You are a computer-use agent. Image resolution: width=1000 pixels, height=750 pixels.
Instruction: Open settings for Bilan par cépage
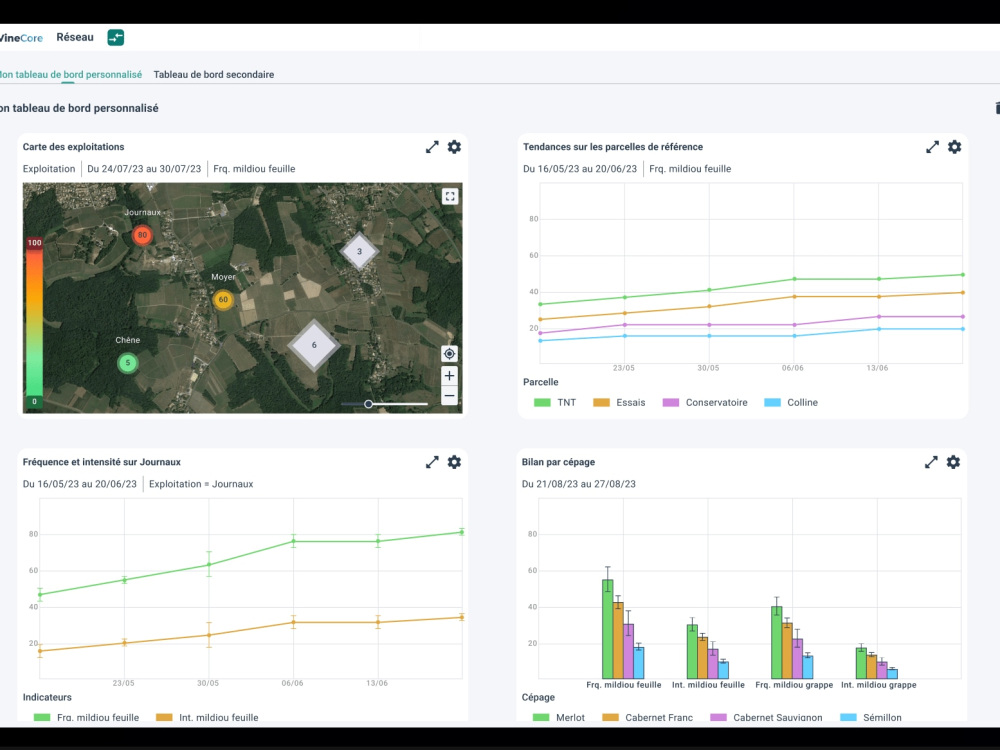[x=953, y=462]
